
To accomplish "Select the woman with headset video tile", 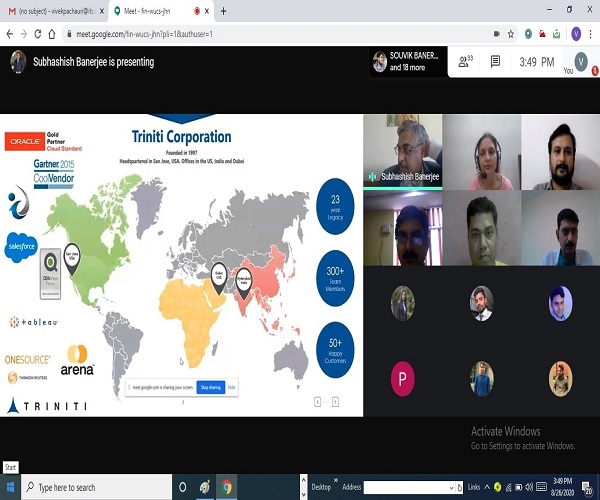I will point(481,151).
